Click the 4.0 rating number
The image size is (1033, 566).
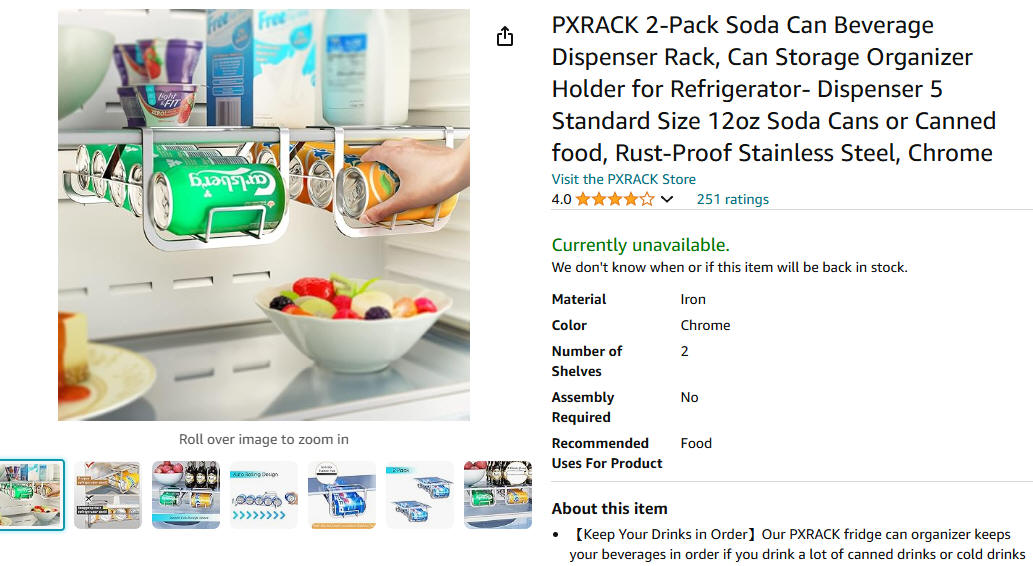561,199
